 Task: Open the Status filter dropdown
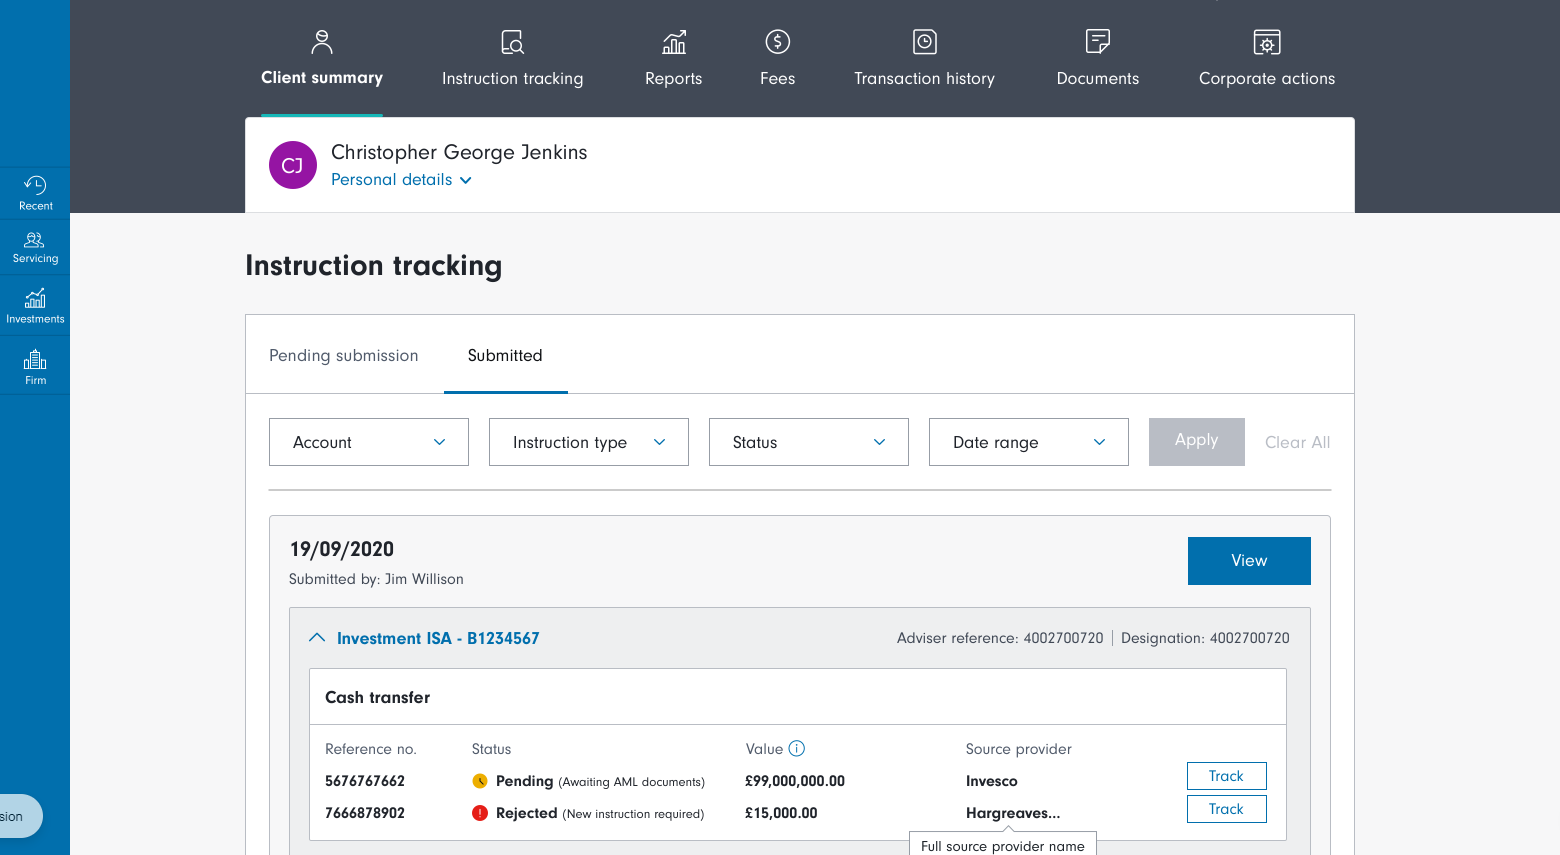coord(808,442)
